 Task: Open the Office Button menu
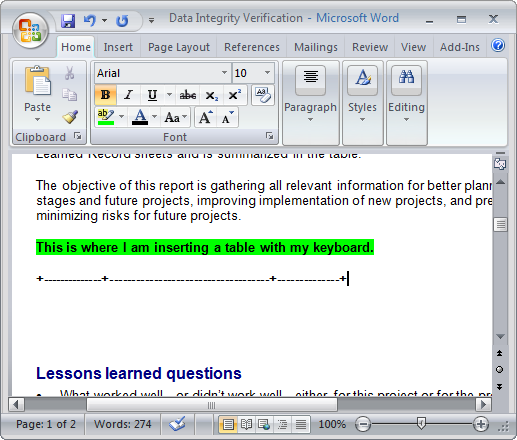click(x=30, y=31)
